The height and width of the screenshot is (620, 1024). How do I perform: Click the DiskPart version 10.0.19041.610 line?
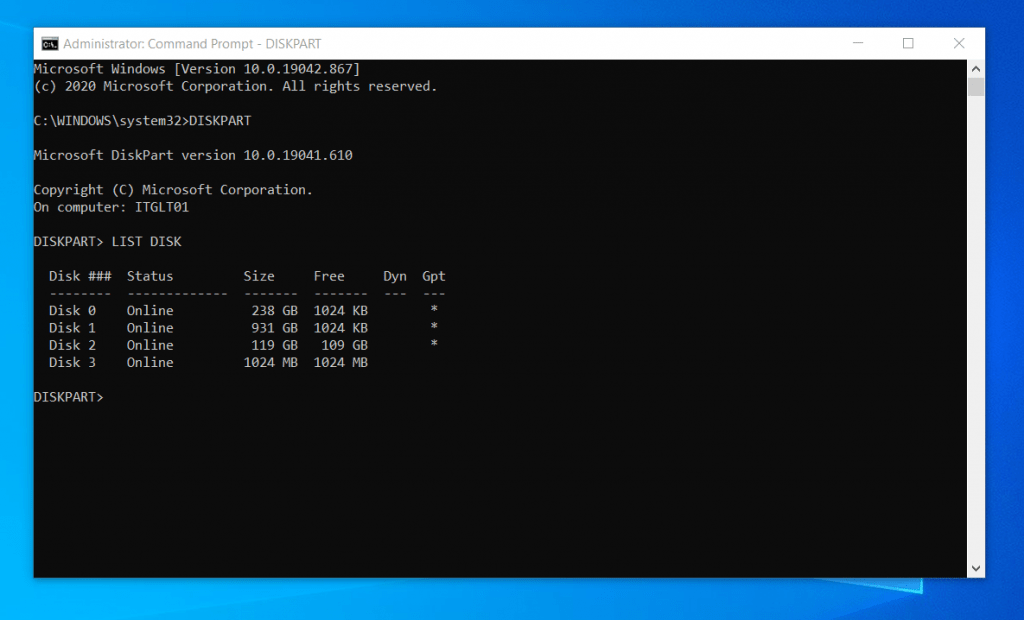(193, 155)
